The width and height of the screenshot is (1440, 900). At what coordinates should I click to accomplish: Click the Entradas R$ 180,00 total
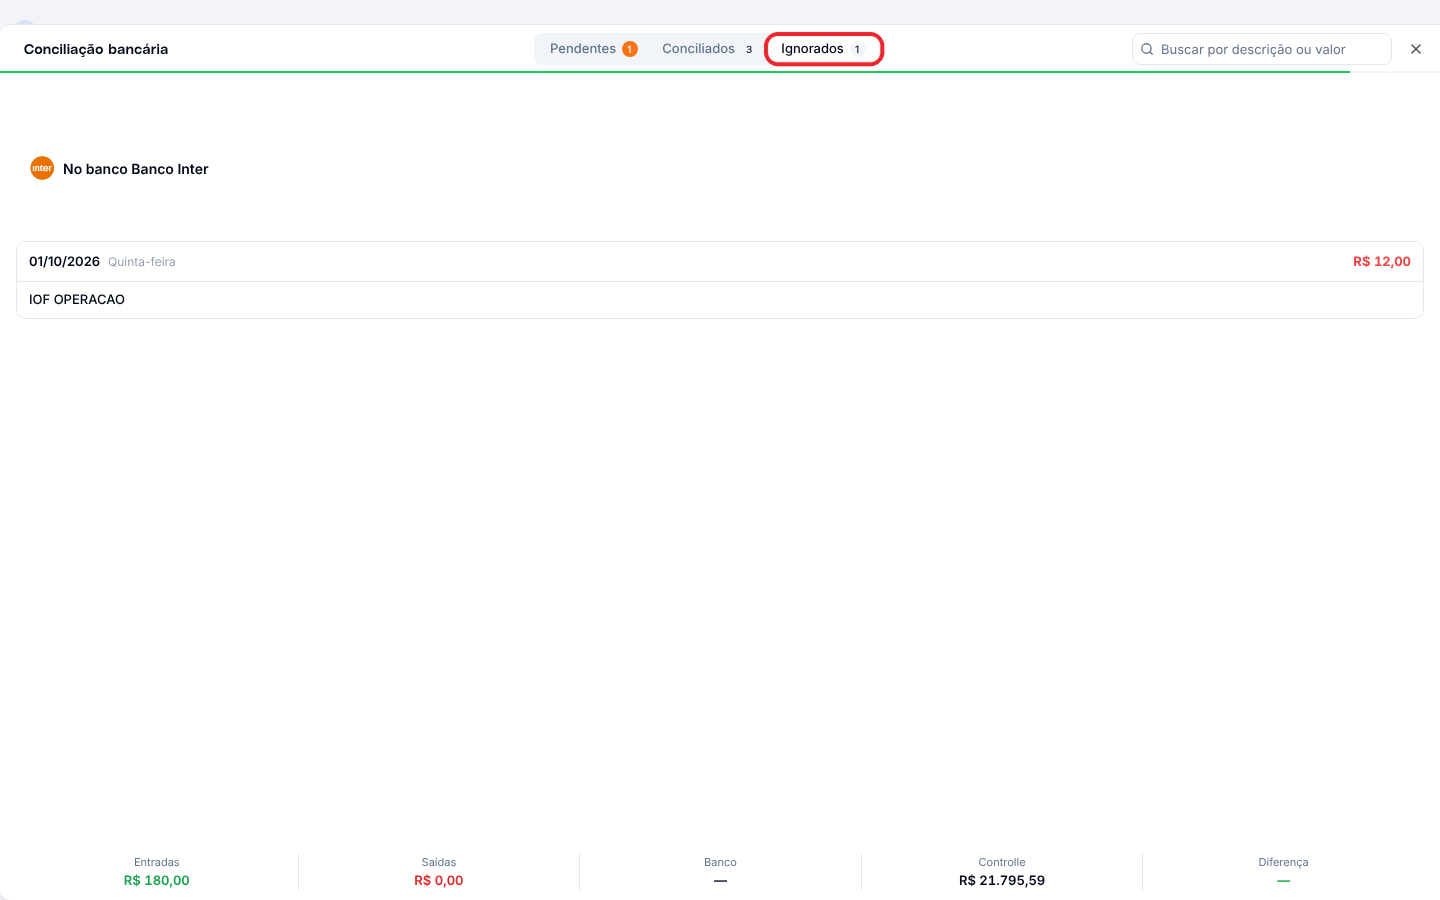click(x=157, y=872)
